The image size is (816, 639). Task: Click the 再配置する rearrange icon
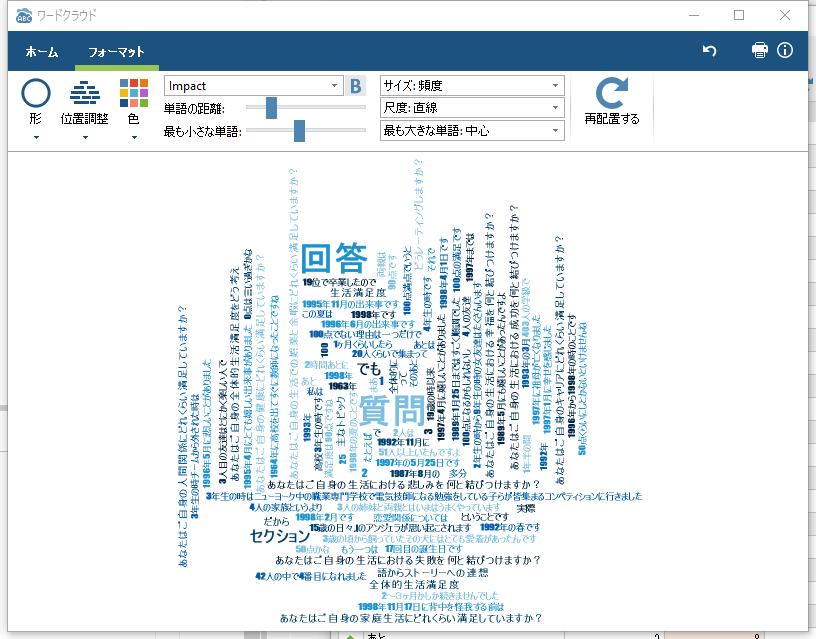click(611, 93)
